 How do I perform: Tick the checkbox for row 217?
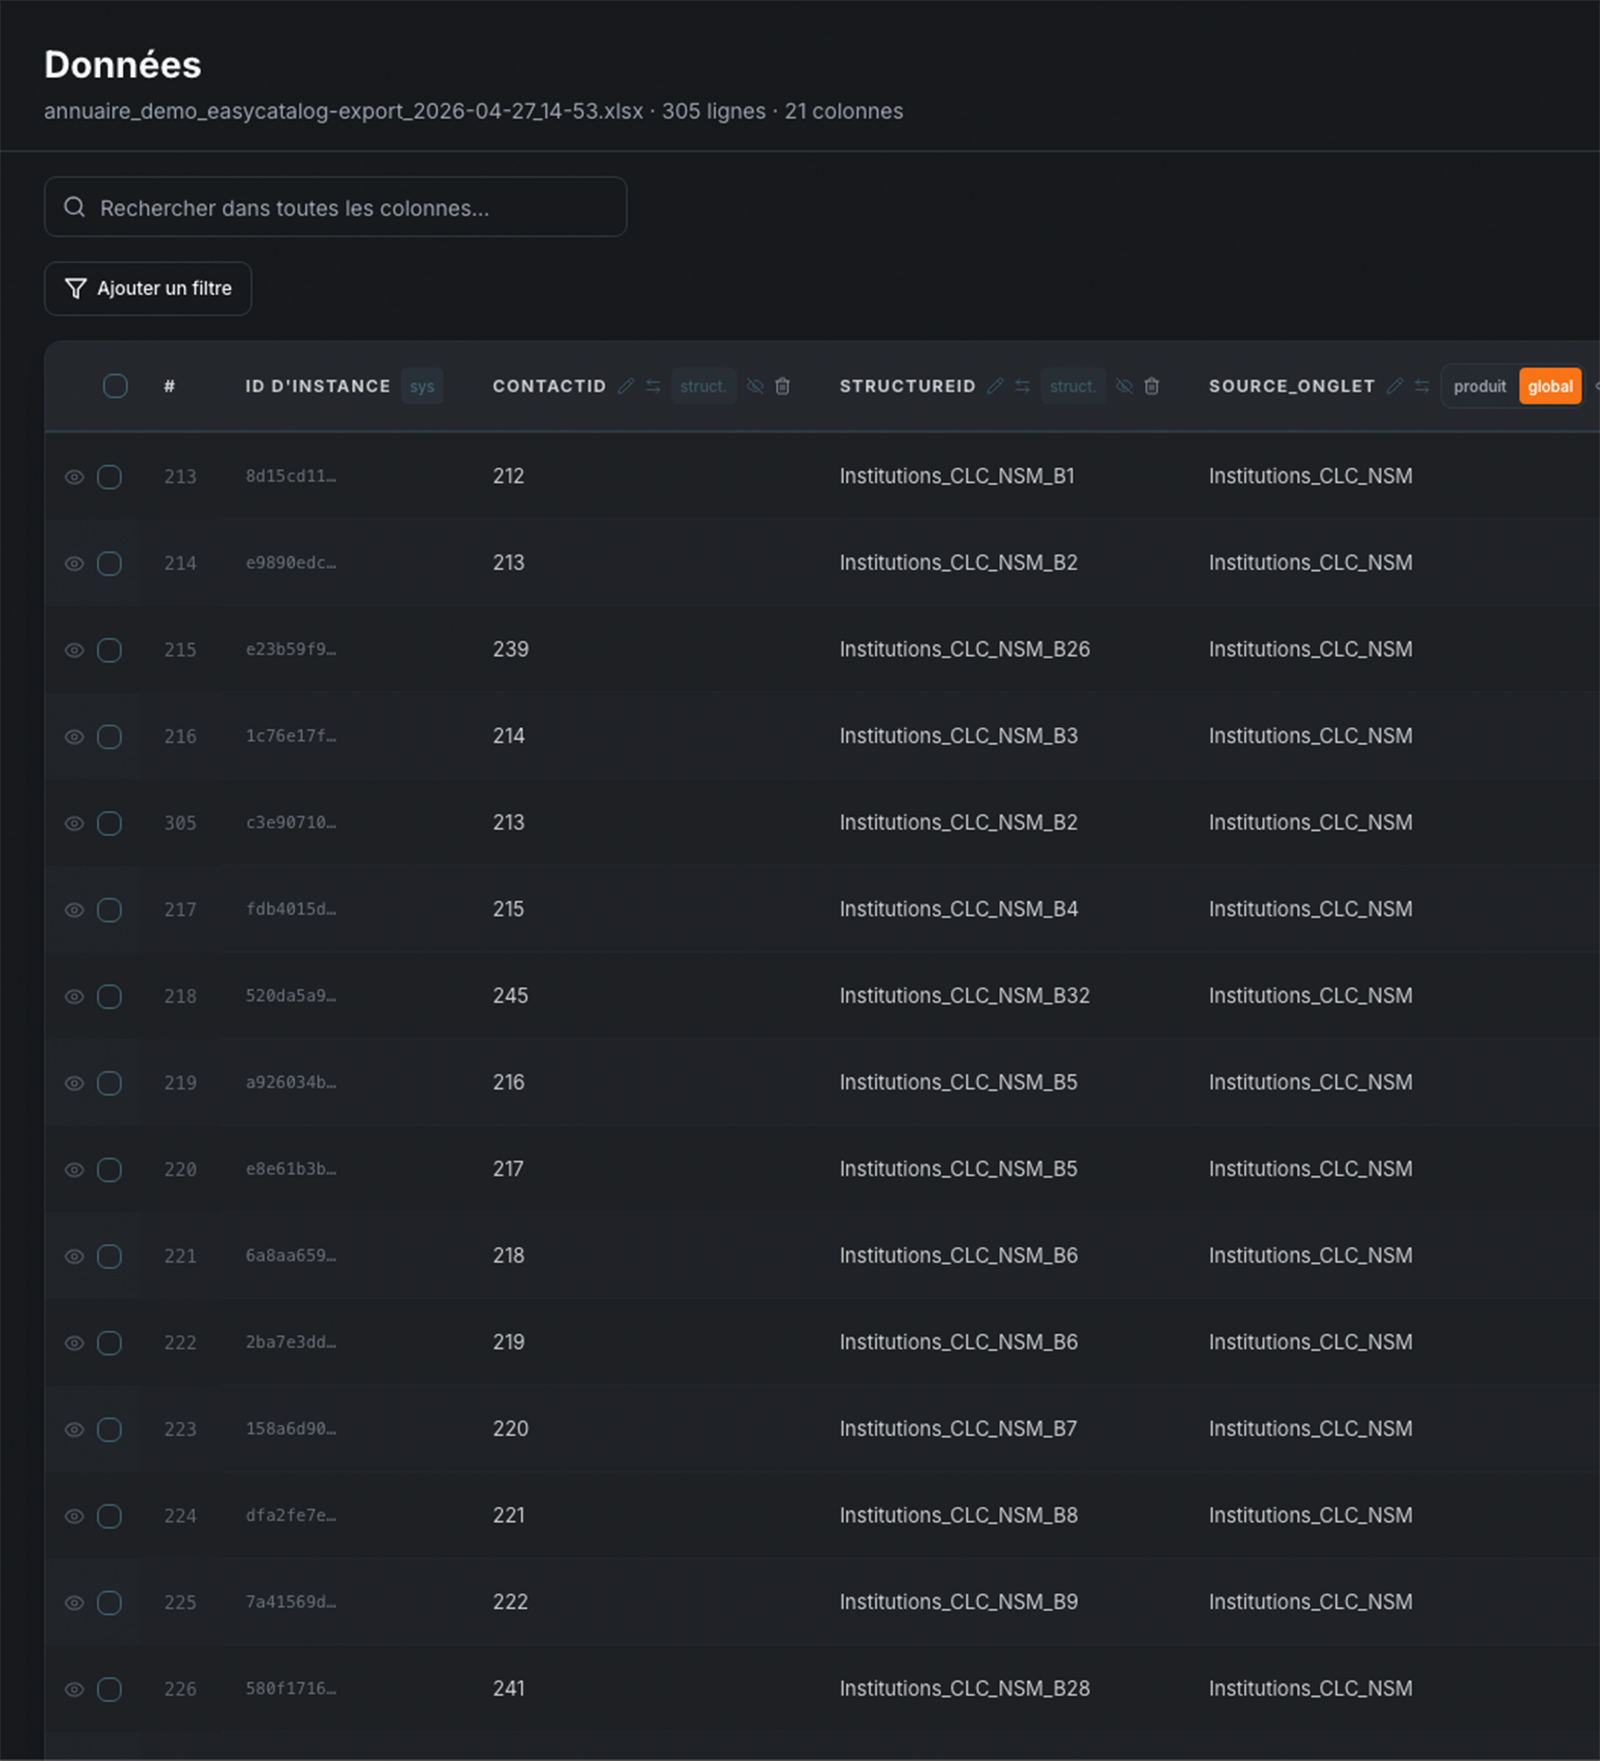coord(110,910)
